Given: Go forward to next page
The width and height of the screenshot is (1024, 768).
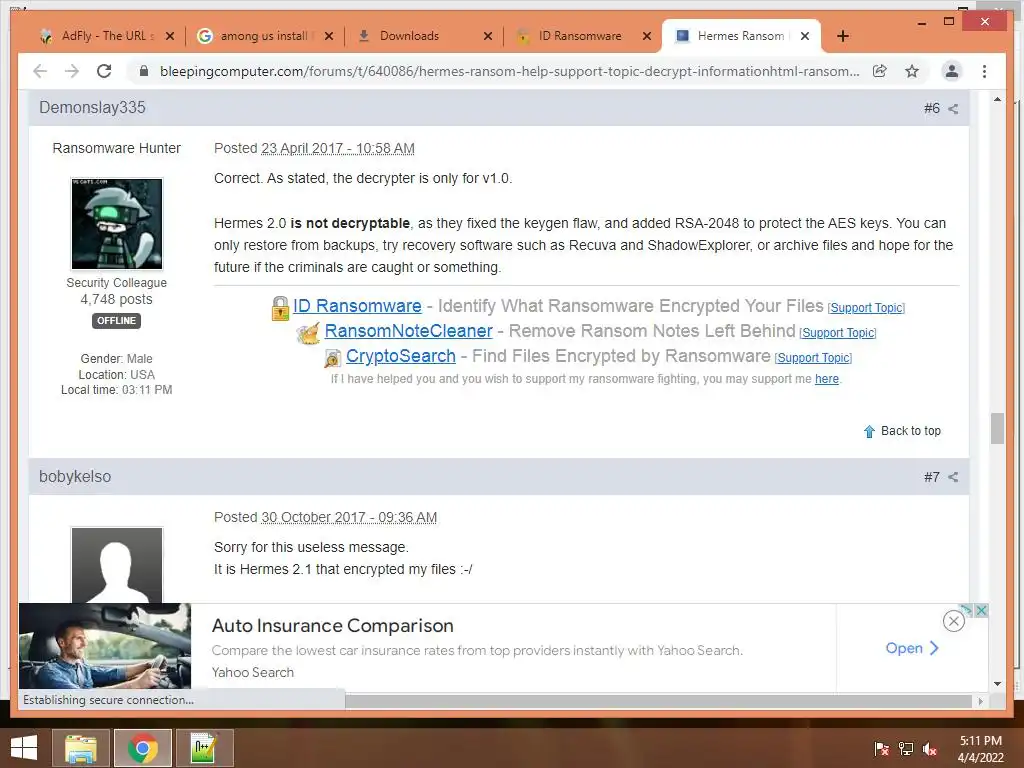Looking at the screenshot, I should pos(72,71).
